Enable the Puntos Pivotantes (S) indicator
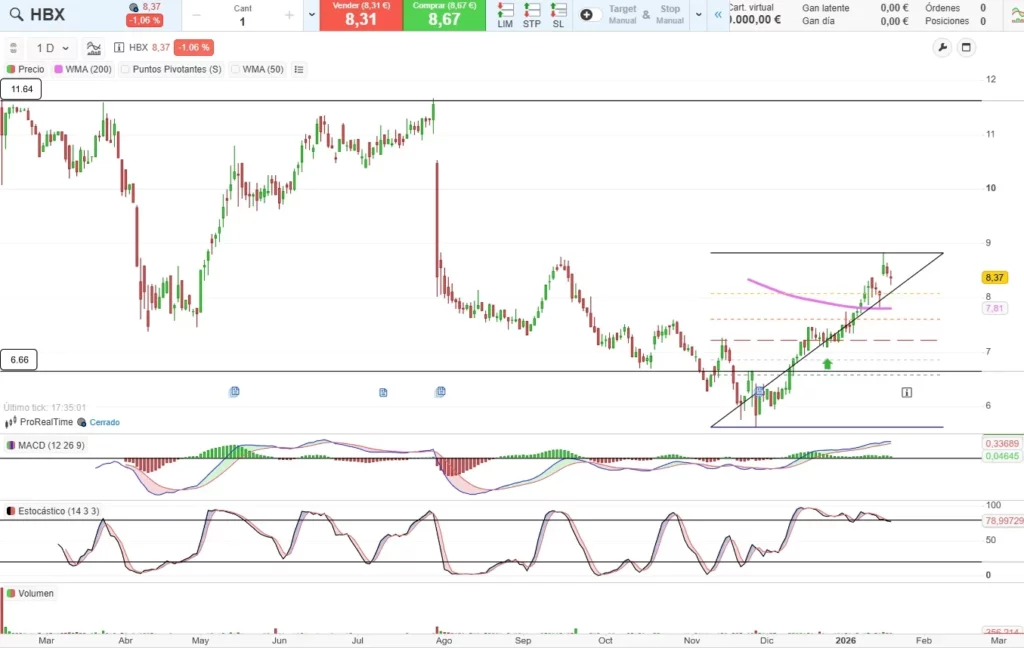Image resolution: width=1024 pixels, height=648 pixels. [126, 69]
